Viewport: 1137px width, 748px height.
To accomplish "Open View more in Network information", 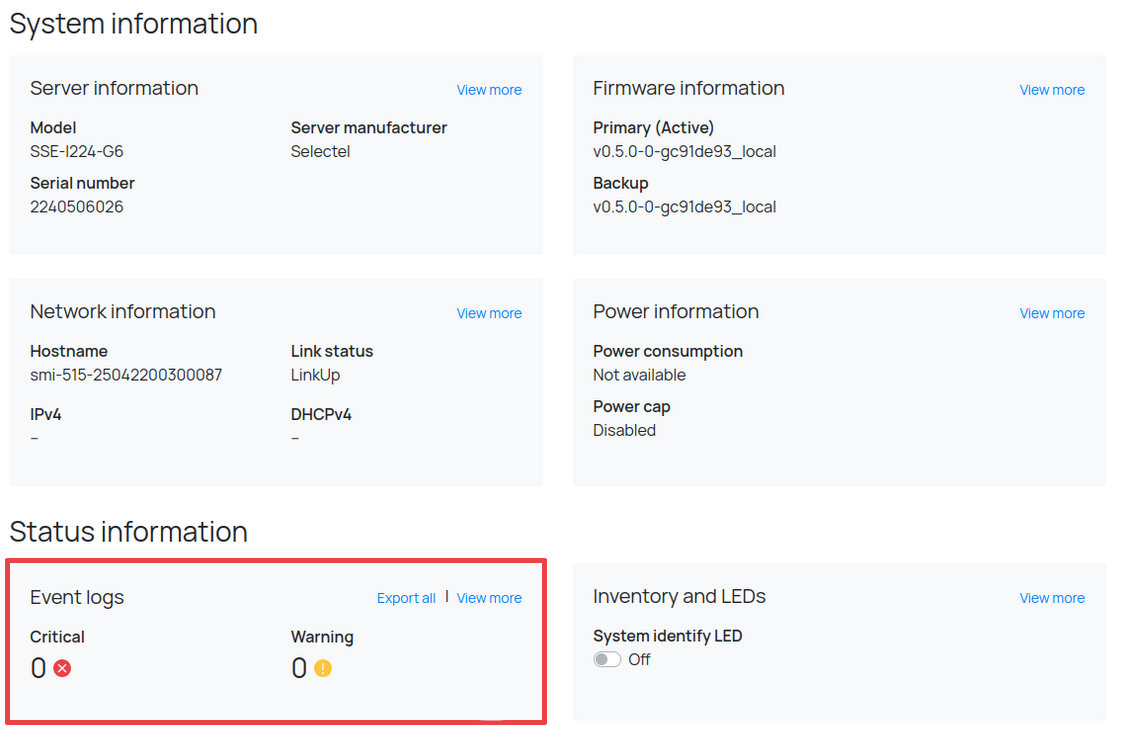I will [x=489, y=313].
